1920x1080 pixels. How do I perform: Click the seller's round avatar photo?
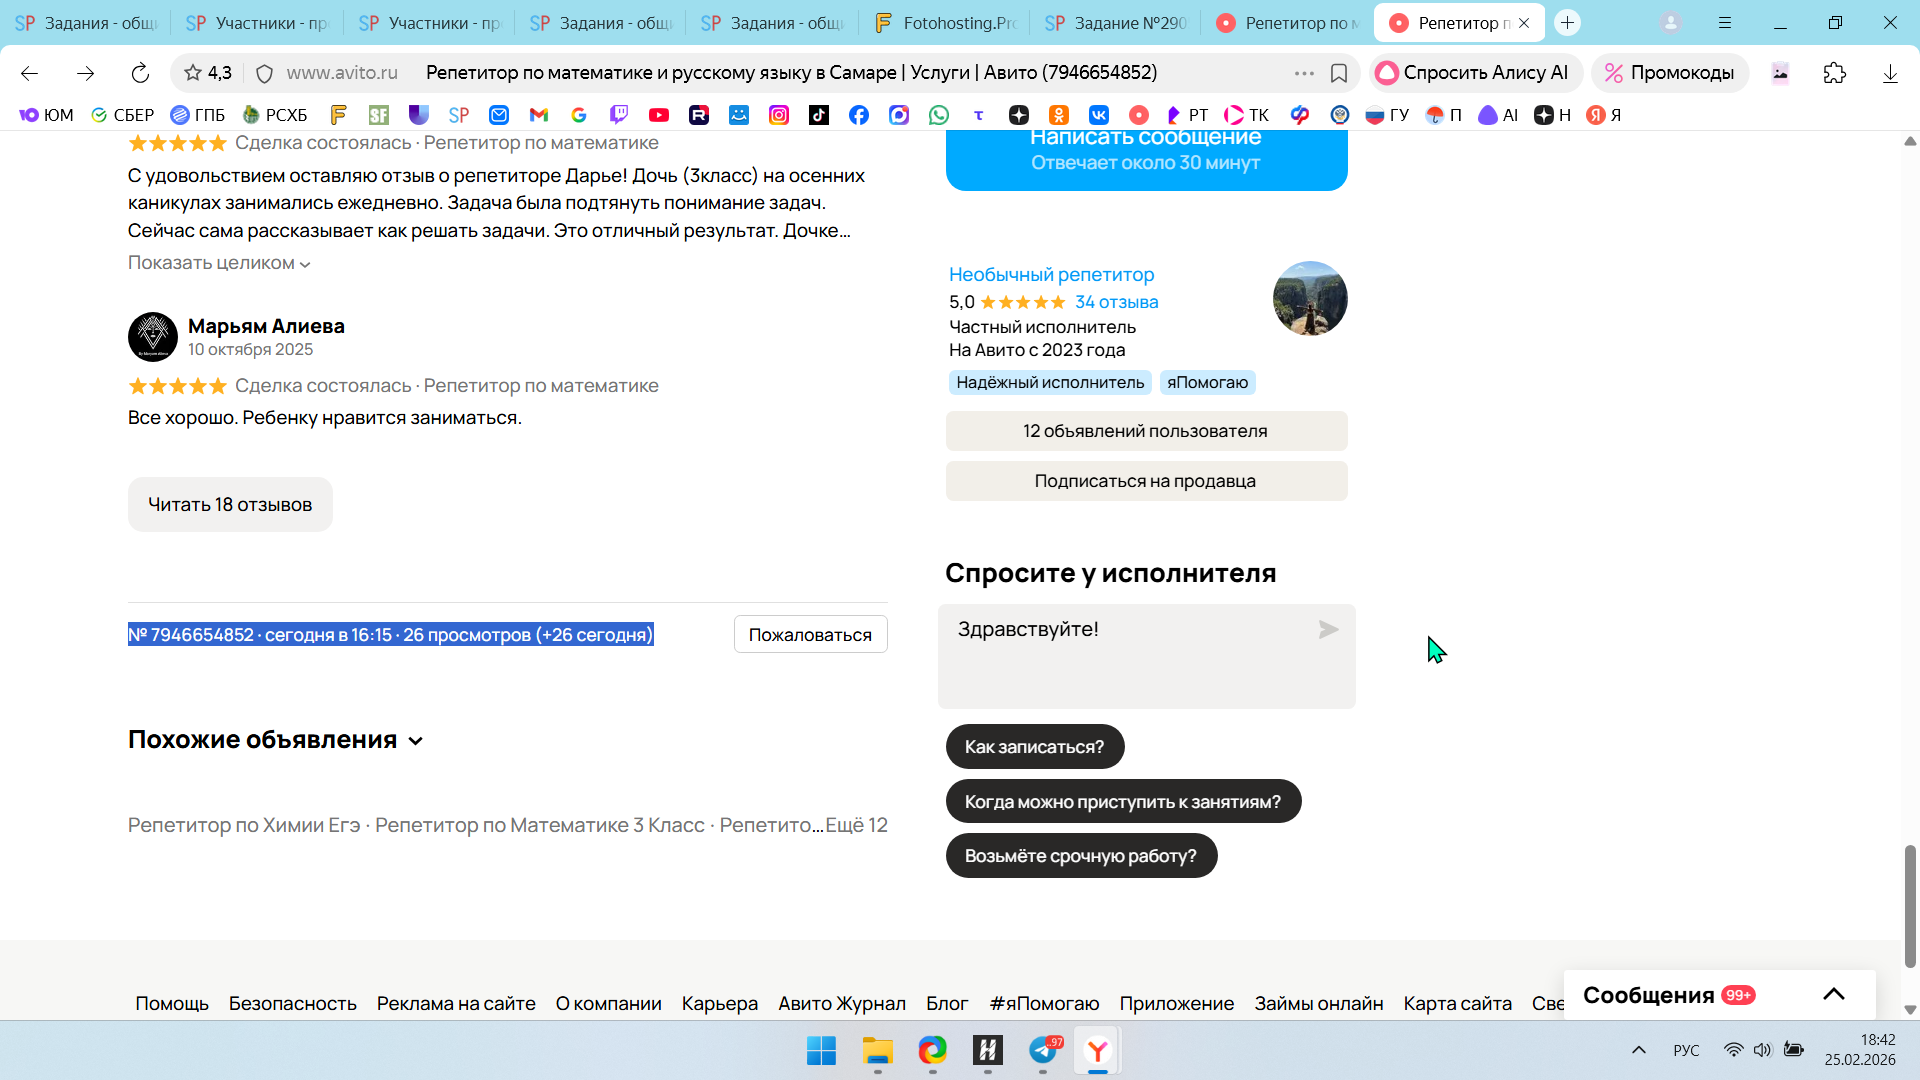(1309, 299)
